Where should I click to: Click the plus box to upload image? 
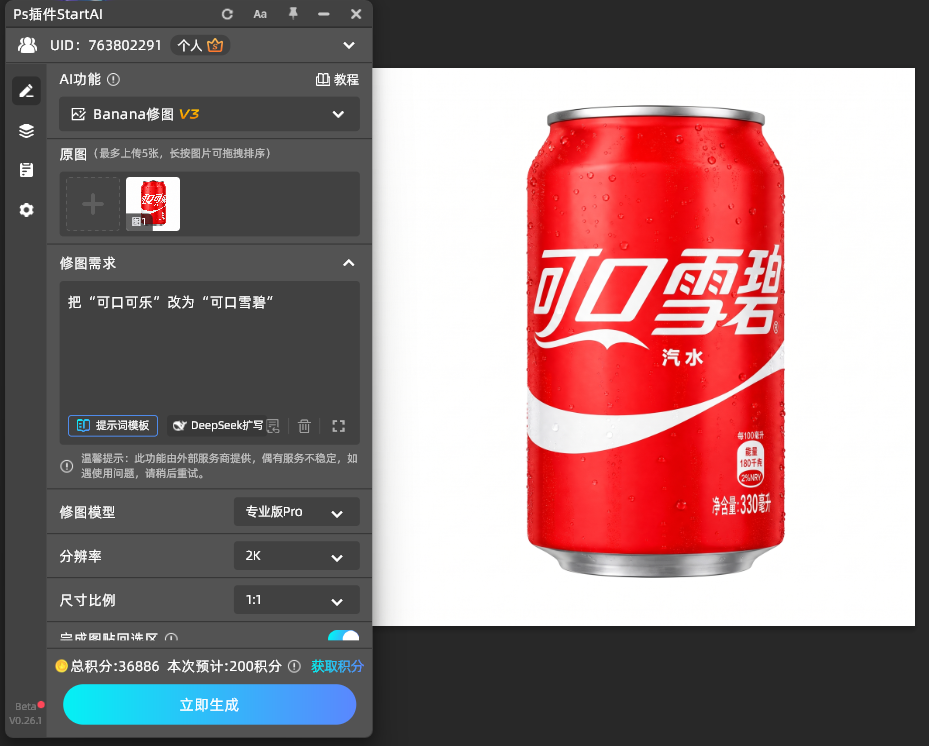pyautogui.click(x=92, y=204)
